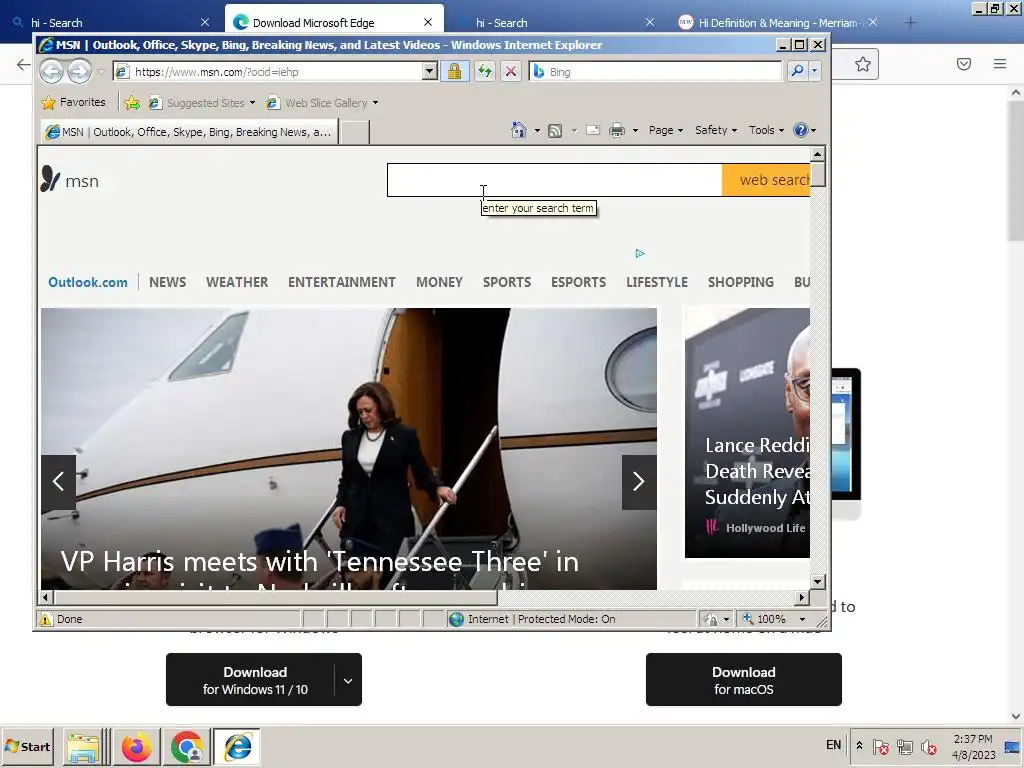Screen dimensions: 1024x768
Task: Expand recent pages dropdown next to Forward
Action: point(101,72)
